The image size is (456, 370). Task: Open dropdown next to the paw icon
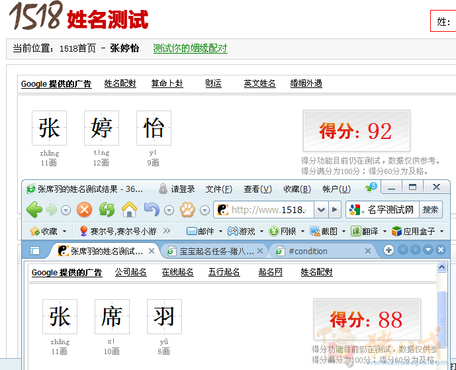pyautogui.click(x=205, y=210)
